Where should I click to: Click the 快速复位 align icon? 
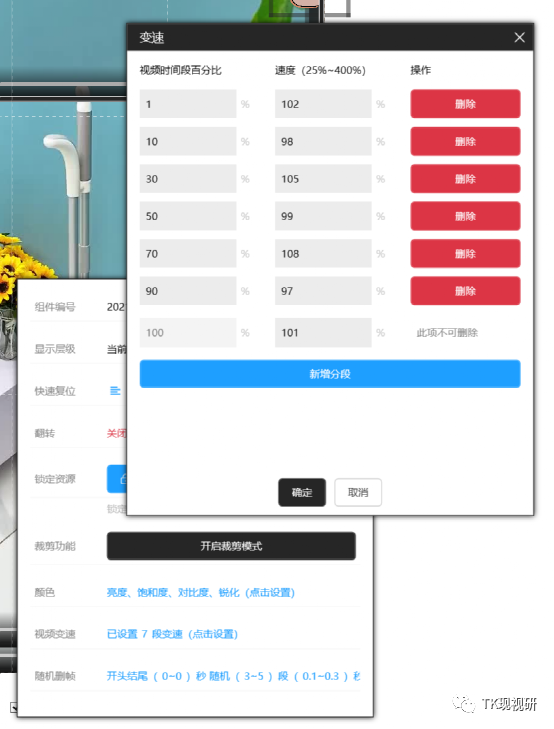click(115, 391)
